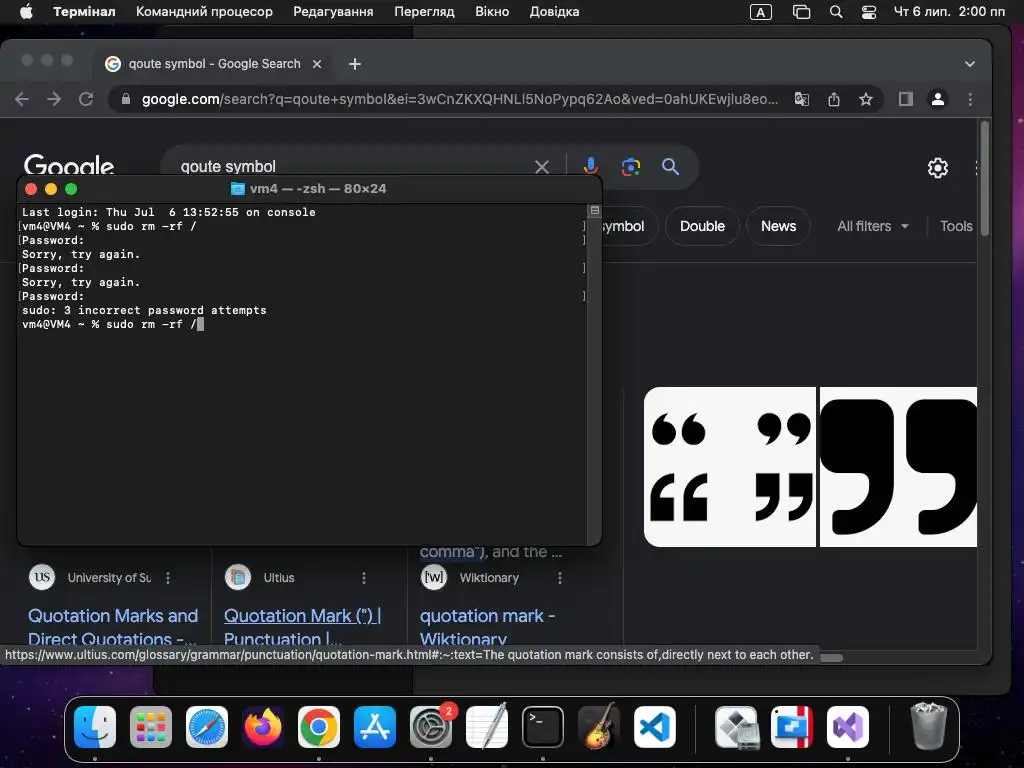This screenshot has height=768, width=1024.
Task: Open Google quick settings gear
Action: (x=938, y=168)
